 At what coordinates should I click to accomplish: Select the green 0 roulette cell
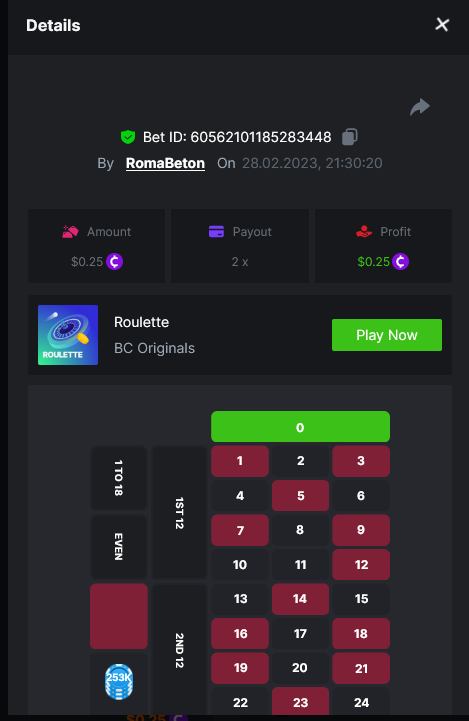(300, 427)
